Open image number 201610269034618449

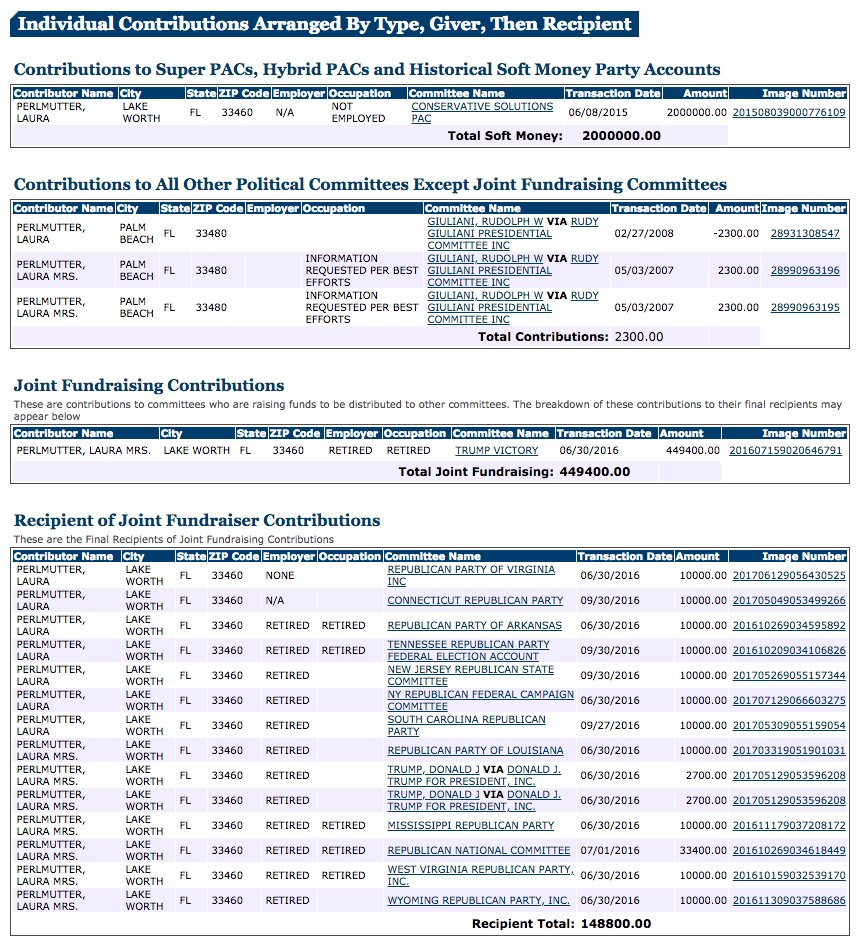point(789,850)
